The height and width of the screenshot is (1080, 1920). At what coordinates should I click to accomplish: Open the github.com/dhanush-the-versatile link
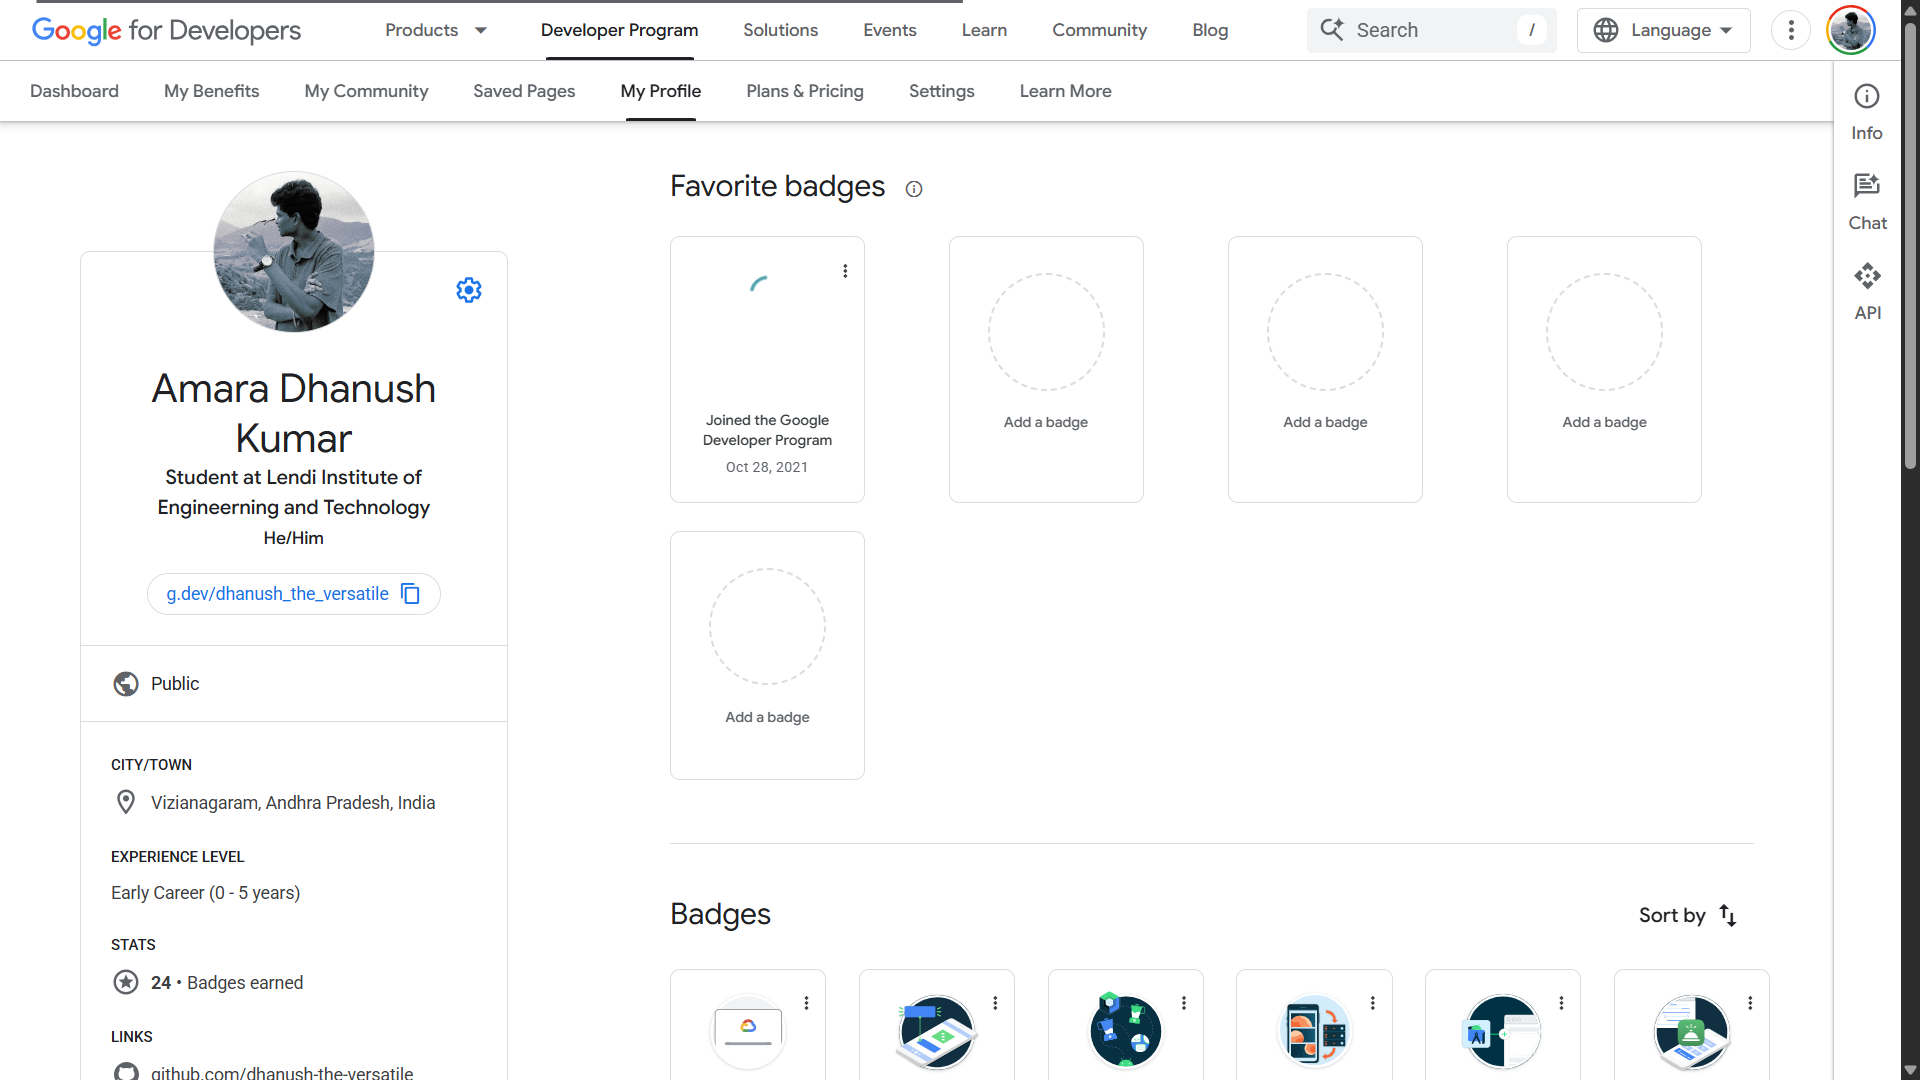point(282,1072)
